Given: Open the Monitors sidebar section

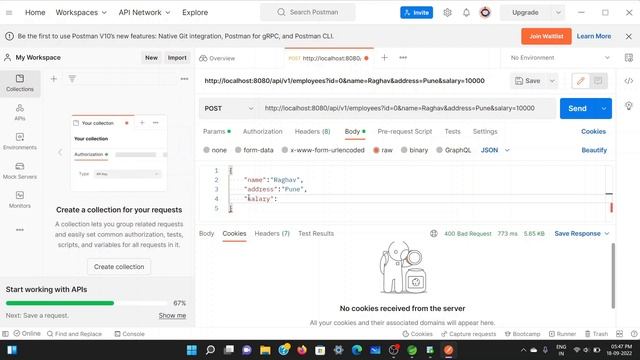Looking at the screenshot, I should tap(20, 200).
